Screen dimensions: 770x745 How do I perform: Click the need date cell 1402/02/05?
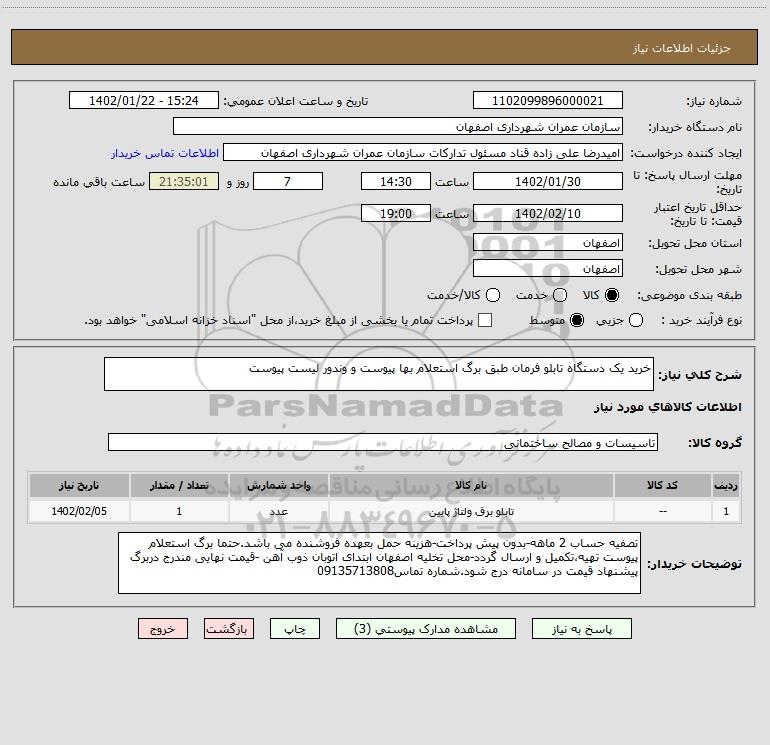pos(79,511)
